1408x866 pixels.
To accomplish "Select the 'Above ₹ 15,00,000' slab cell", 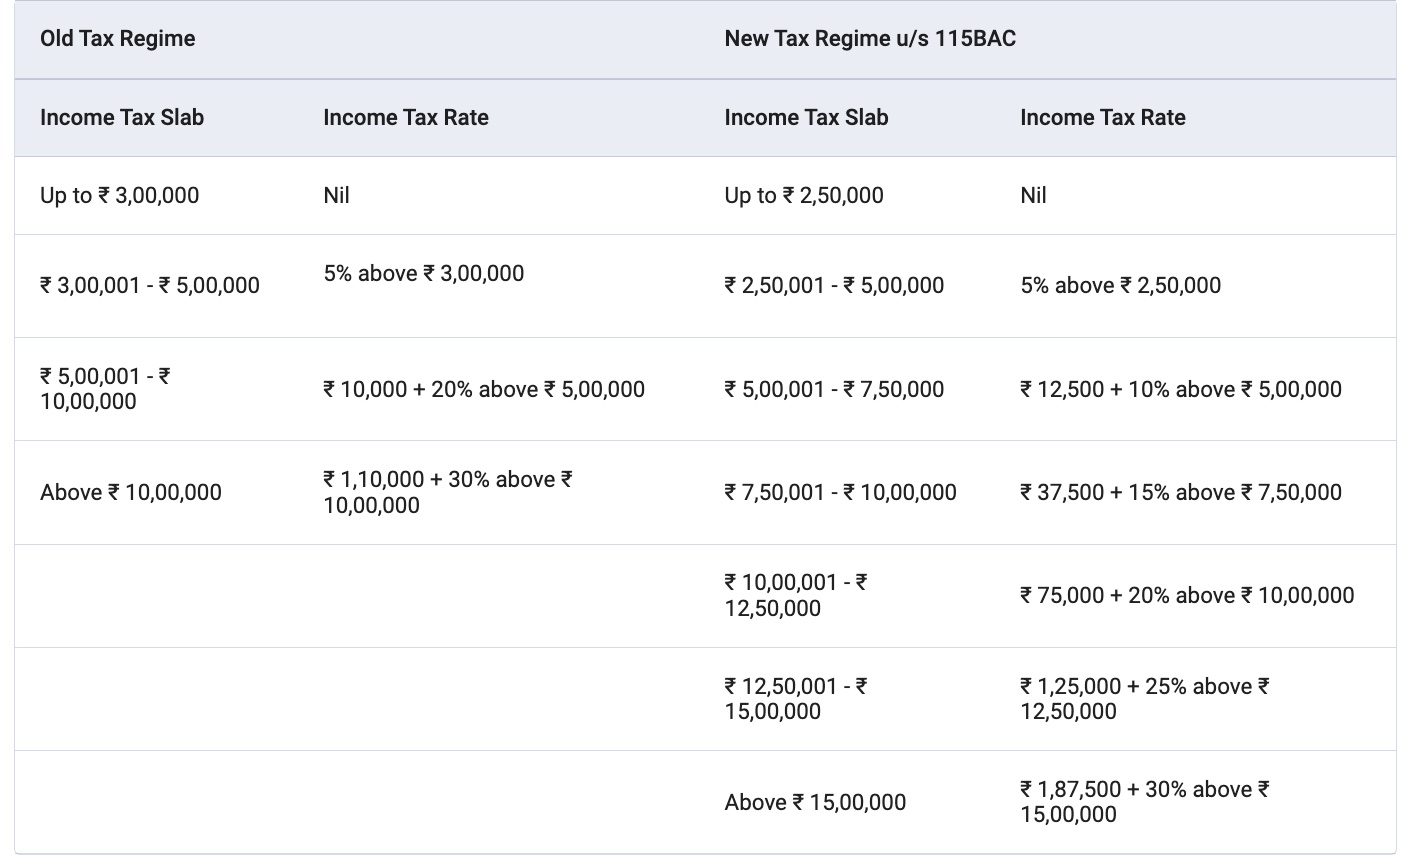I will [x=816, y=802].
